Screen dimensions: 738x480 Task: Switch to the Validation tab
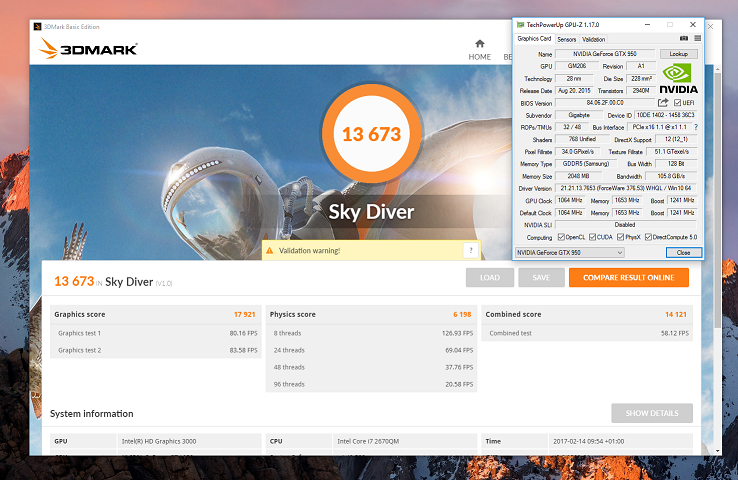[593, 40]
